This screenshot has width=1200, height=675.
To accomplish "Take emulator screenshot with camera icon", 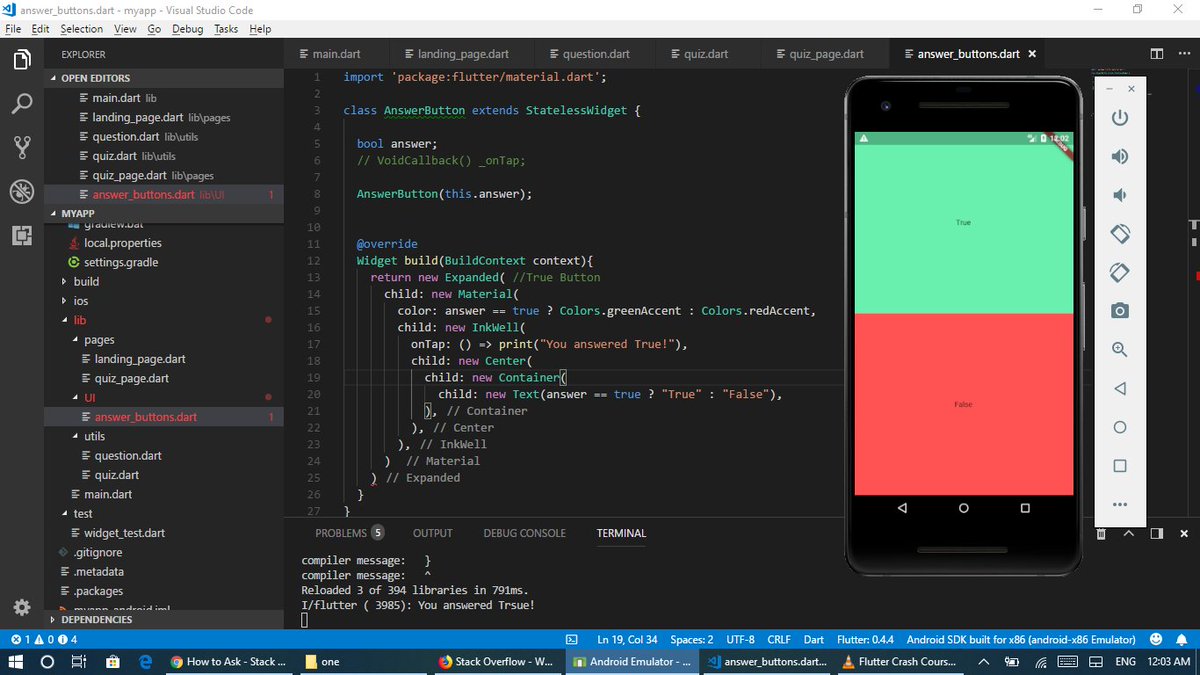I will [1120, 311].
